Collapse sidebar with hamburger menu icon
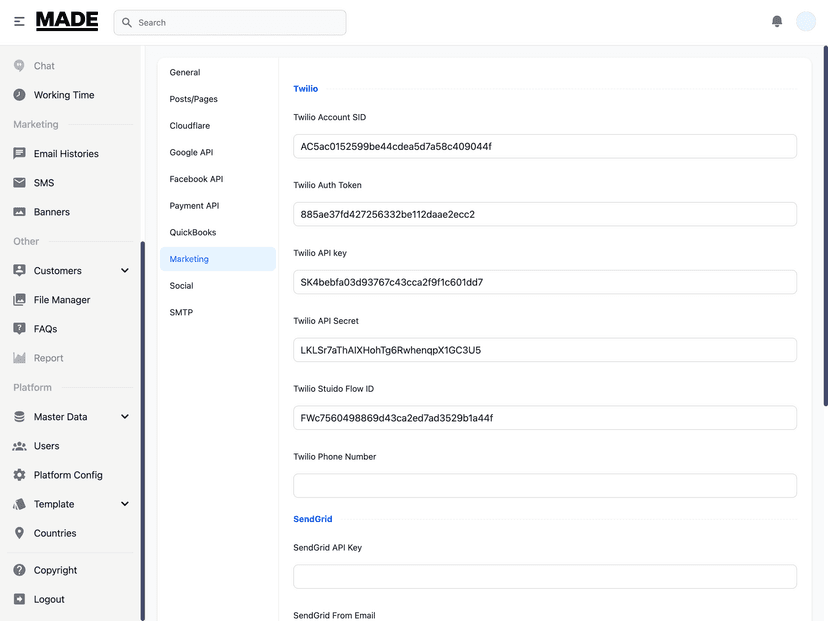This screenshot has height=621, width=828. (19, 22)
